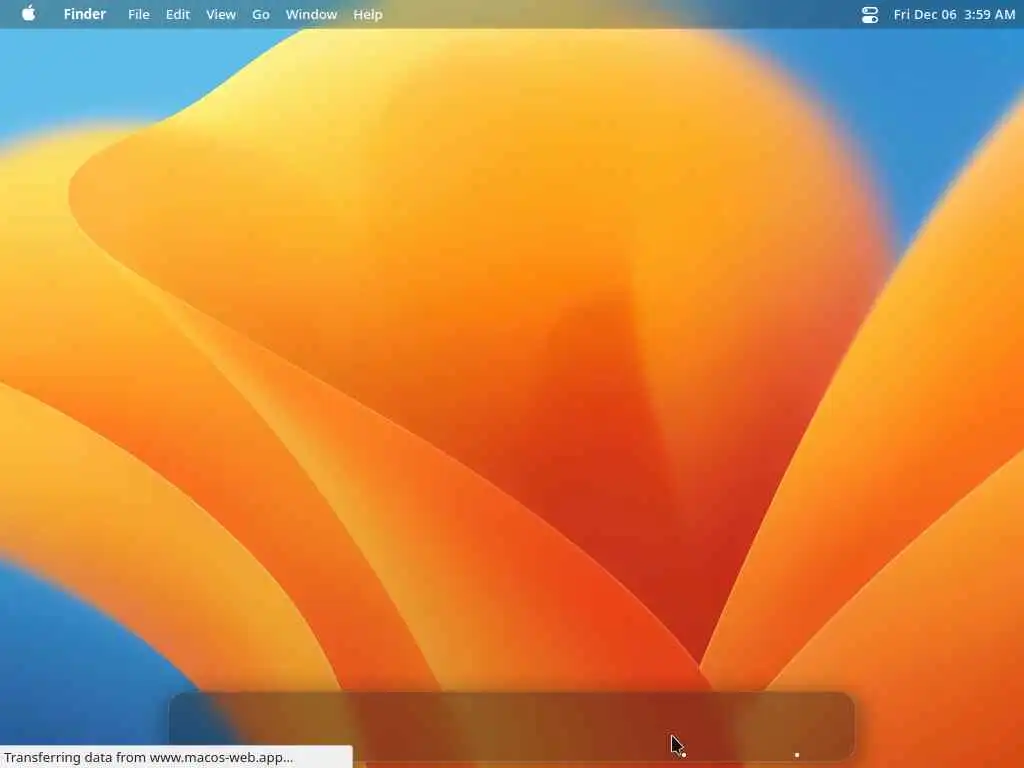Image resolution: width=1024 pixels, height=768 pixels.
Task: Open the Help menu
Action: click(368, 14)
